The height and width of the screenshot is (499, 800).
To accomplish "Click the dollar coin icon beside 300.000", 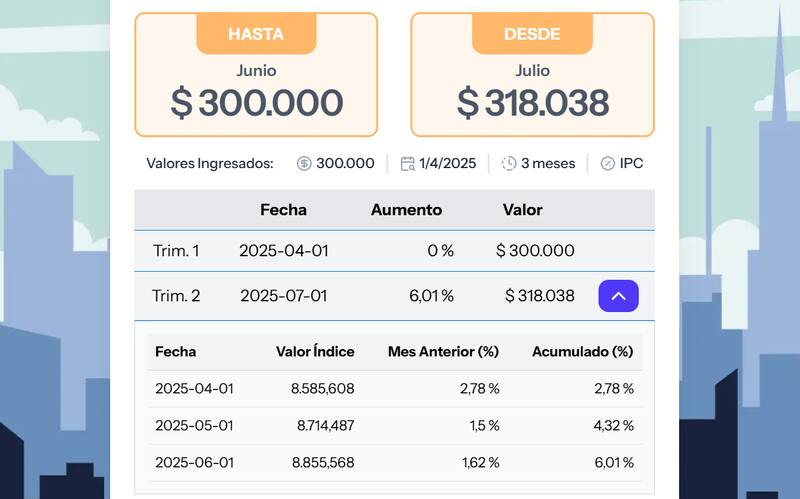I will (x=304, y=163).
